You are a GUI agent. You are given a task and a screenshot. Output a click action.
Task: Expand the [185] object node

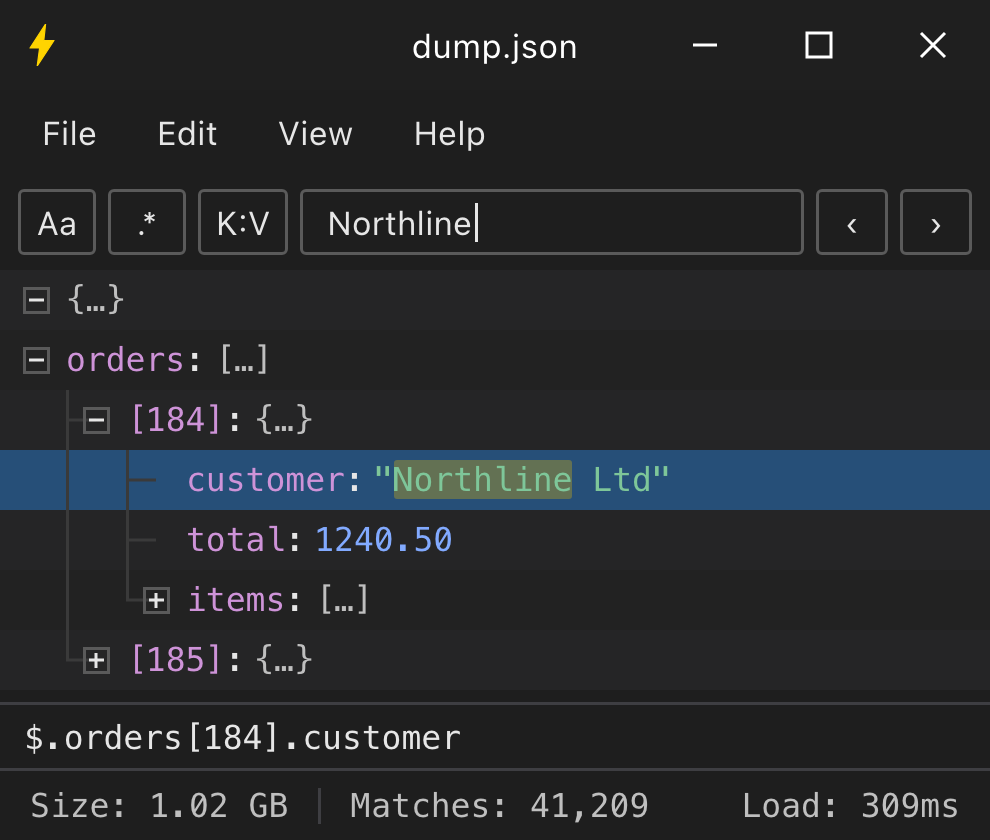(97, 661)
